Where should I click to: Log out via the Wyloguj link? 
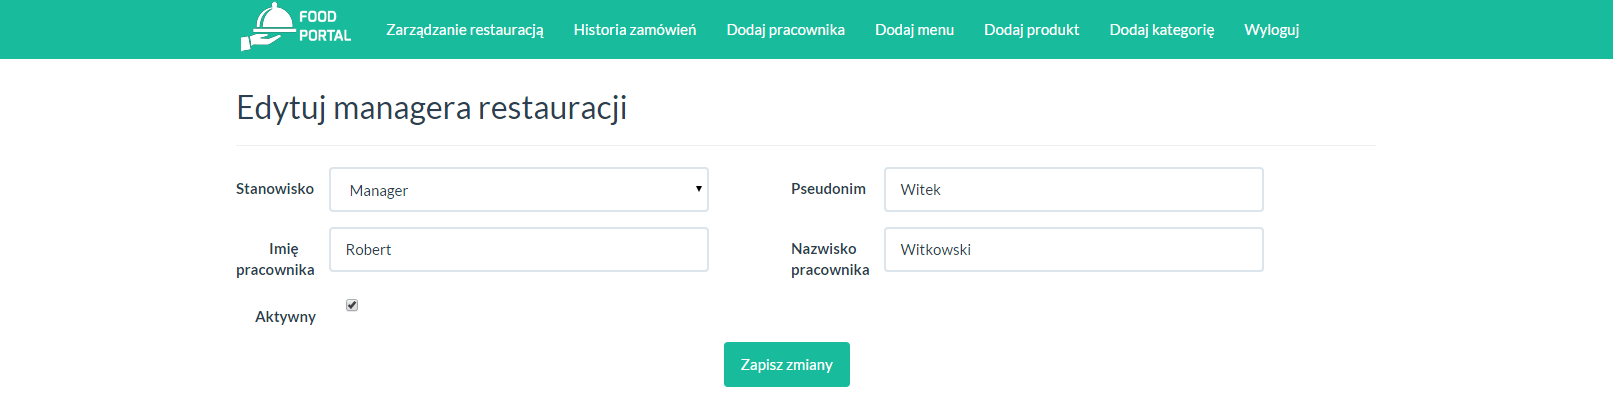pos(1271,30)
